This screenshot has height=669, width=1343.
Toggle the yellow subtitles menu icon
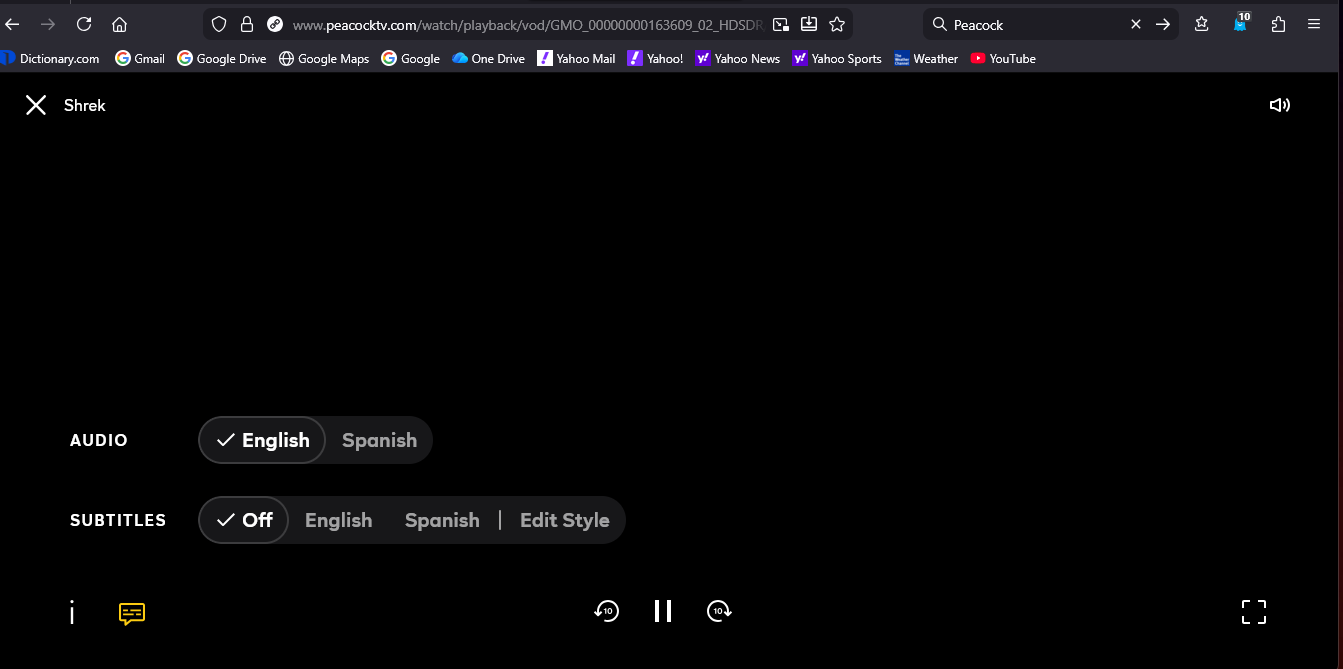pyautogui.click(x=132, y=613)
